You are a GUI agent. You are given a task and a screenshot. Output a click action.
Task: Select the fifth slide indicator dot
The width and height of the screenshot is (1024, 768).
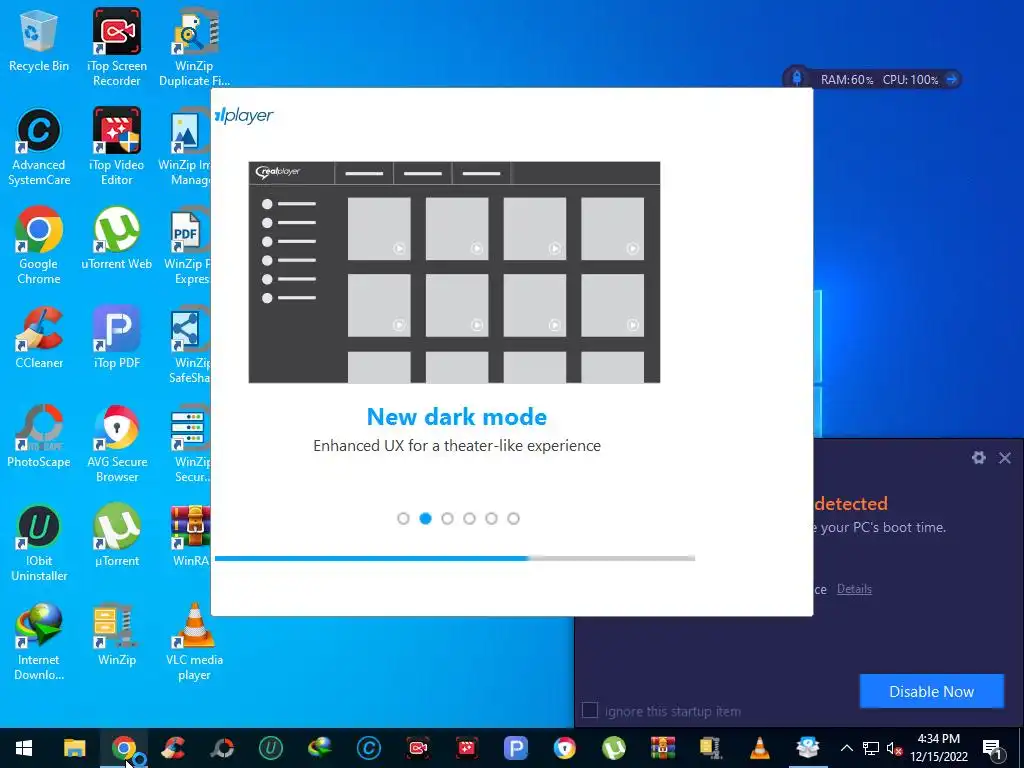[492, 519]
